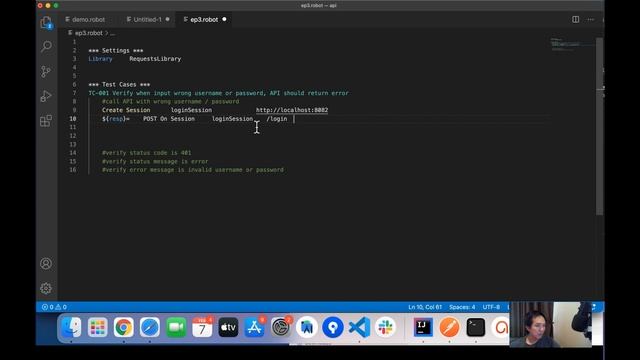Click the '/login' text on line 10

[277, 118]
